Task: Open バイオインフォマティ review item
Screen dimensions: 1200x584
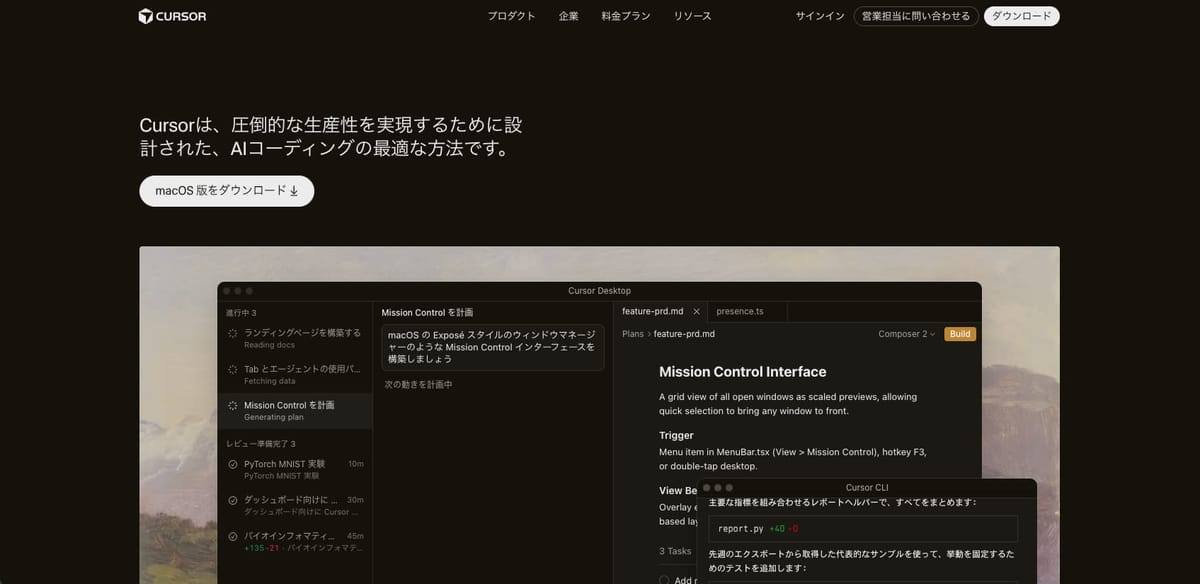Action: coord(294,542)
